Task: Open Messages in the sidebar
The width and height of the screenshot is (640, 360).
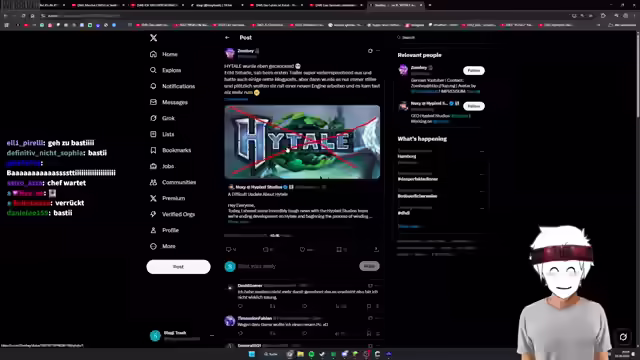Action: pyautogui.click(x=169, y=102)
